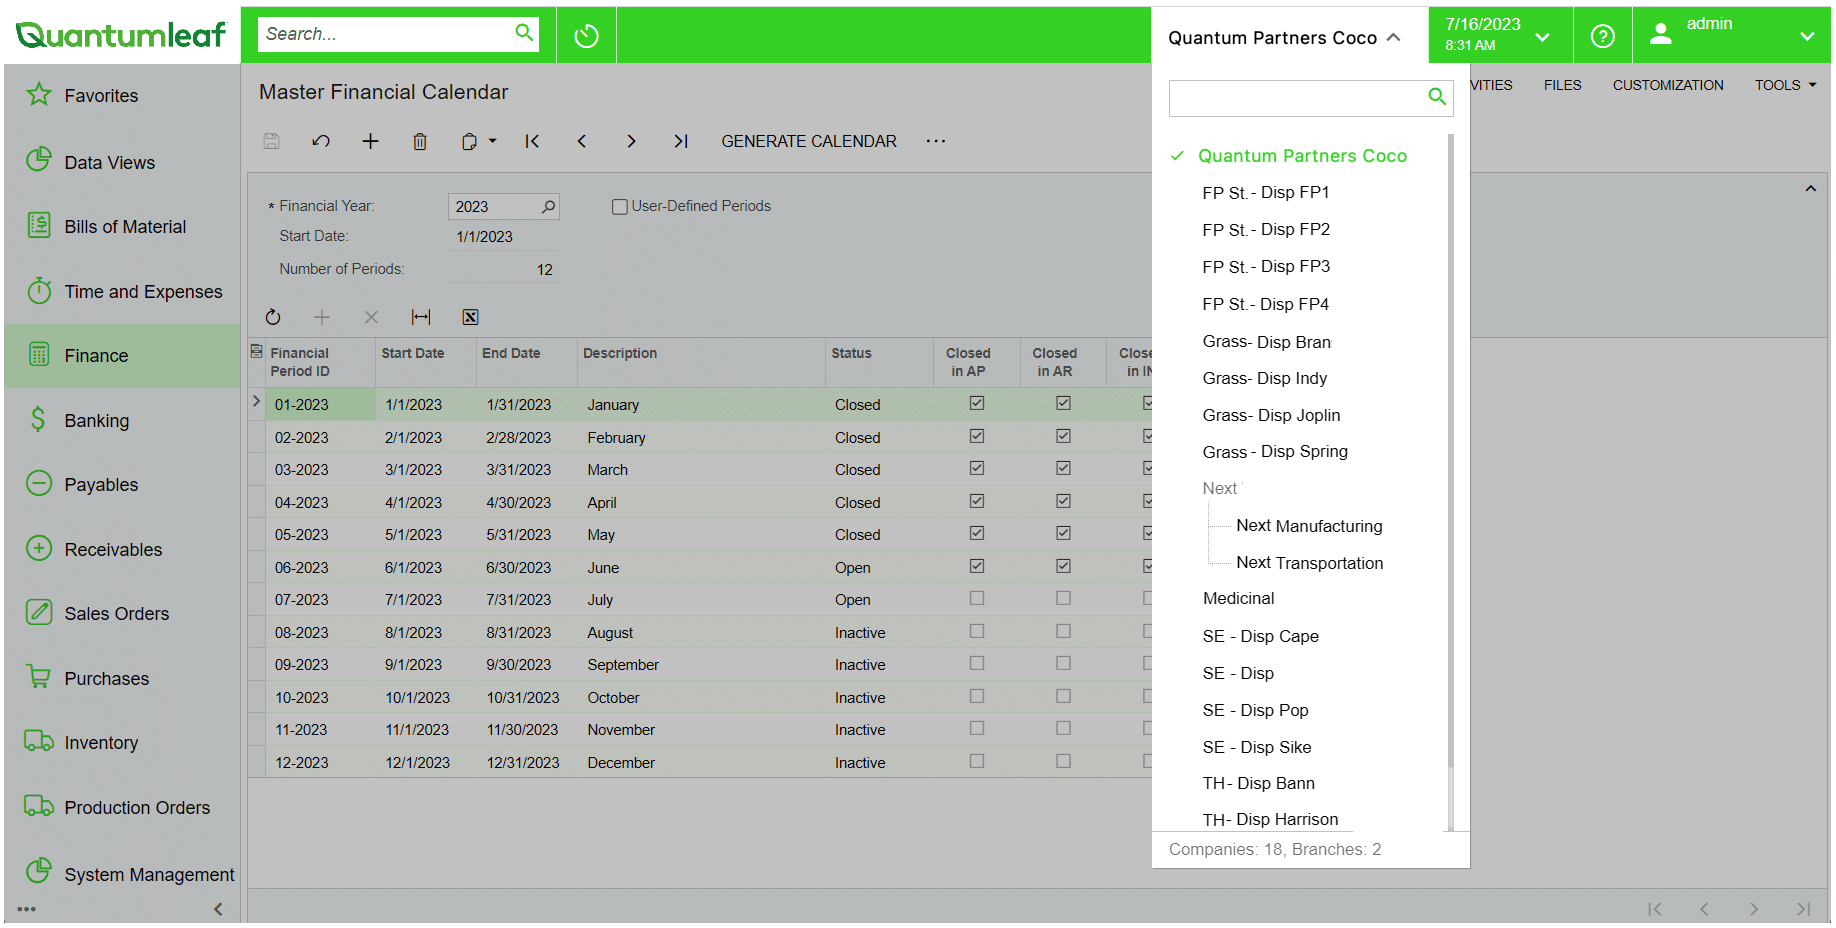Image resolution: width=1836 pixels, height=928 pixels.
Task: Open System Management workspace
Action: pos(122,874)
